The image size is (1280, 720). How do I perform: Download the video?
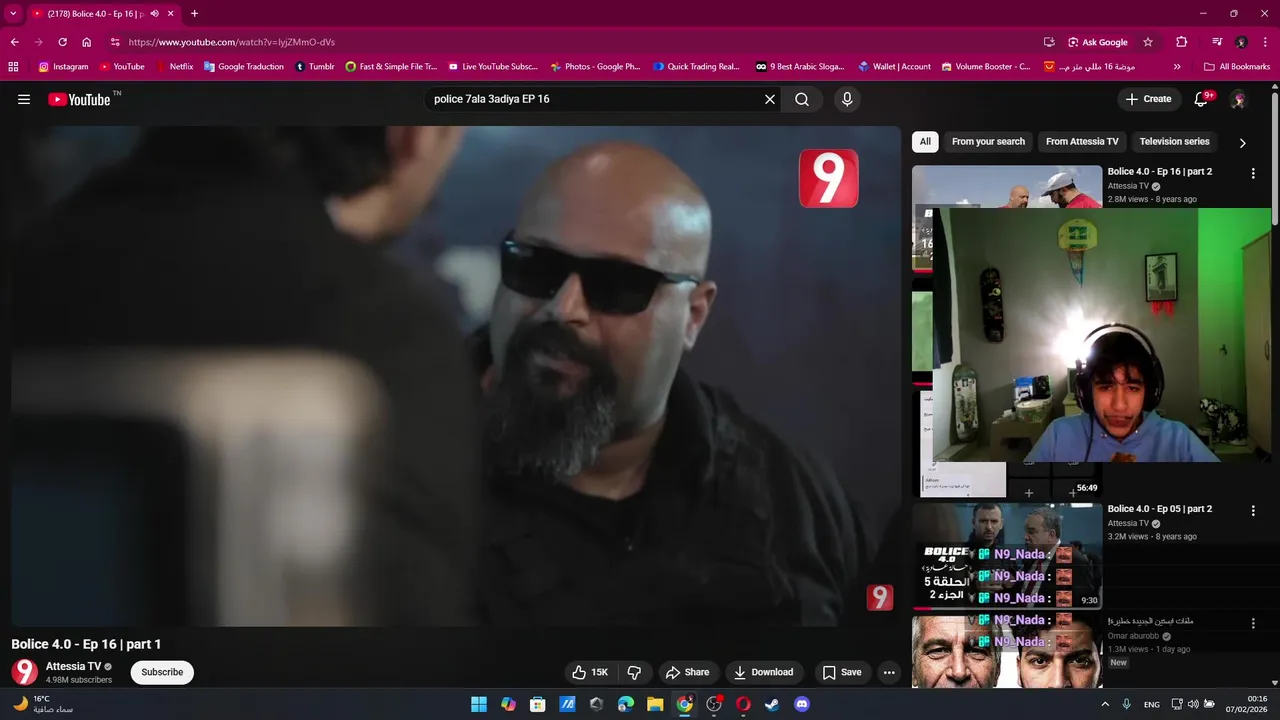point(762,672)
